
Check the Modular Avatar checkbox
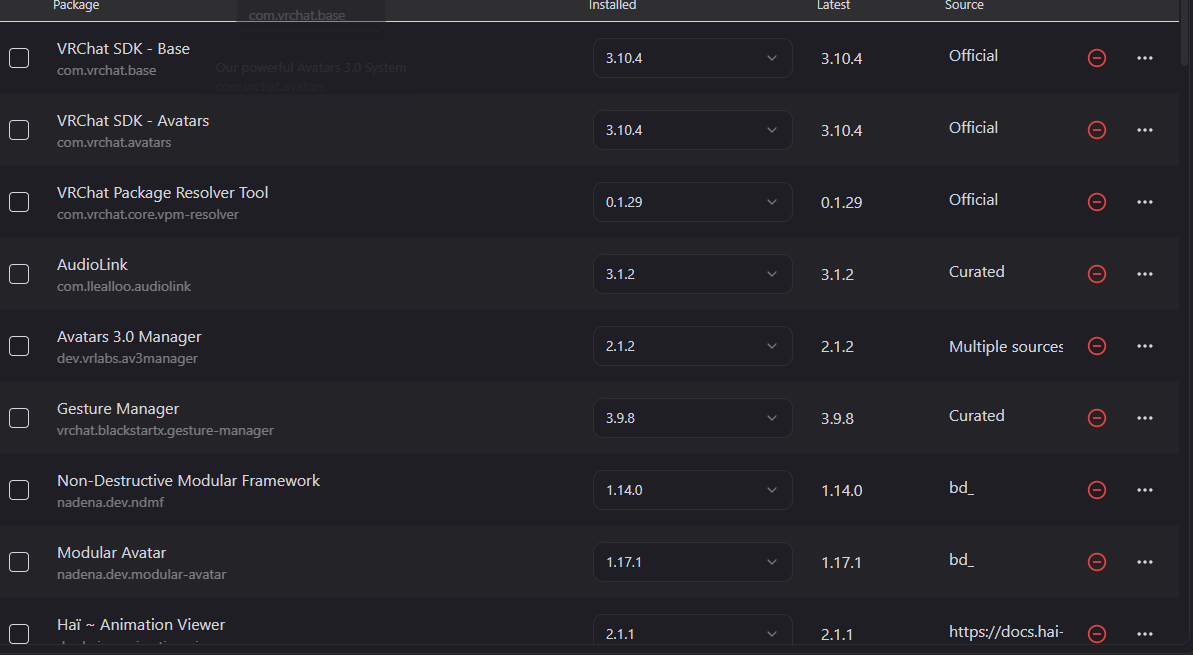(x=19, y=562)
